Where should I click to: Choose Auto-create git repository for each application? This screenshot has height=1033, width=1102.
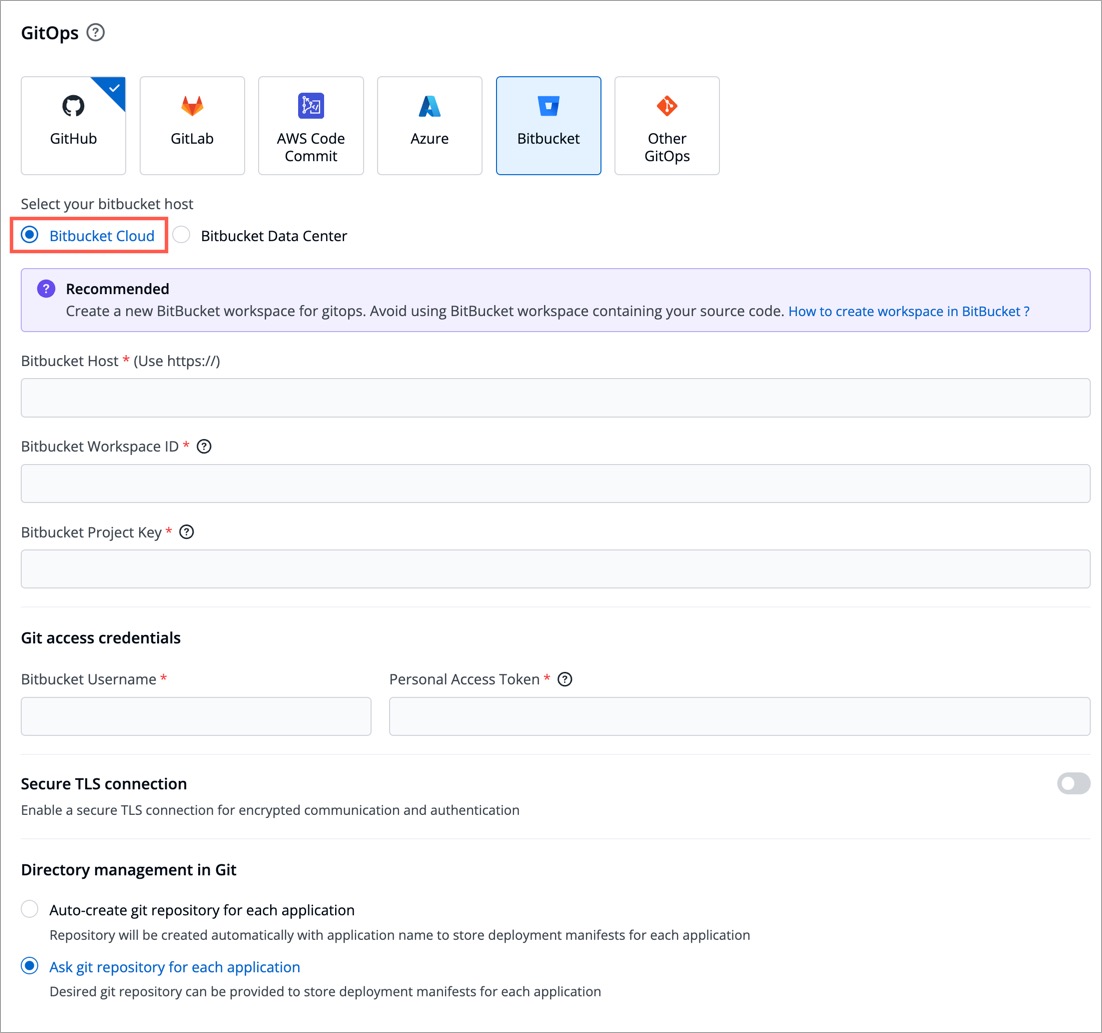click(30, 910)
